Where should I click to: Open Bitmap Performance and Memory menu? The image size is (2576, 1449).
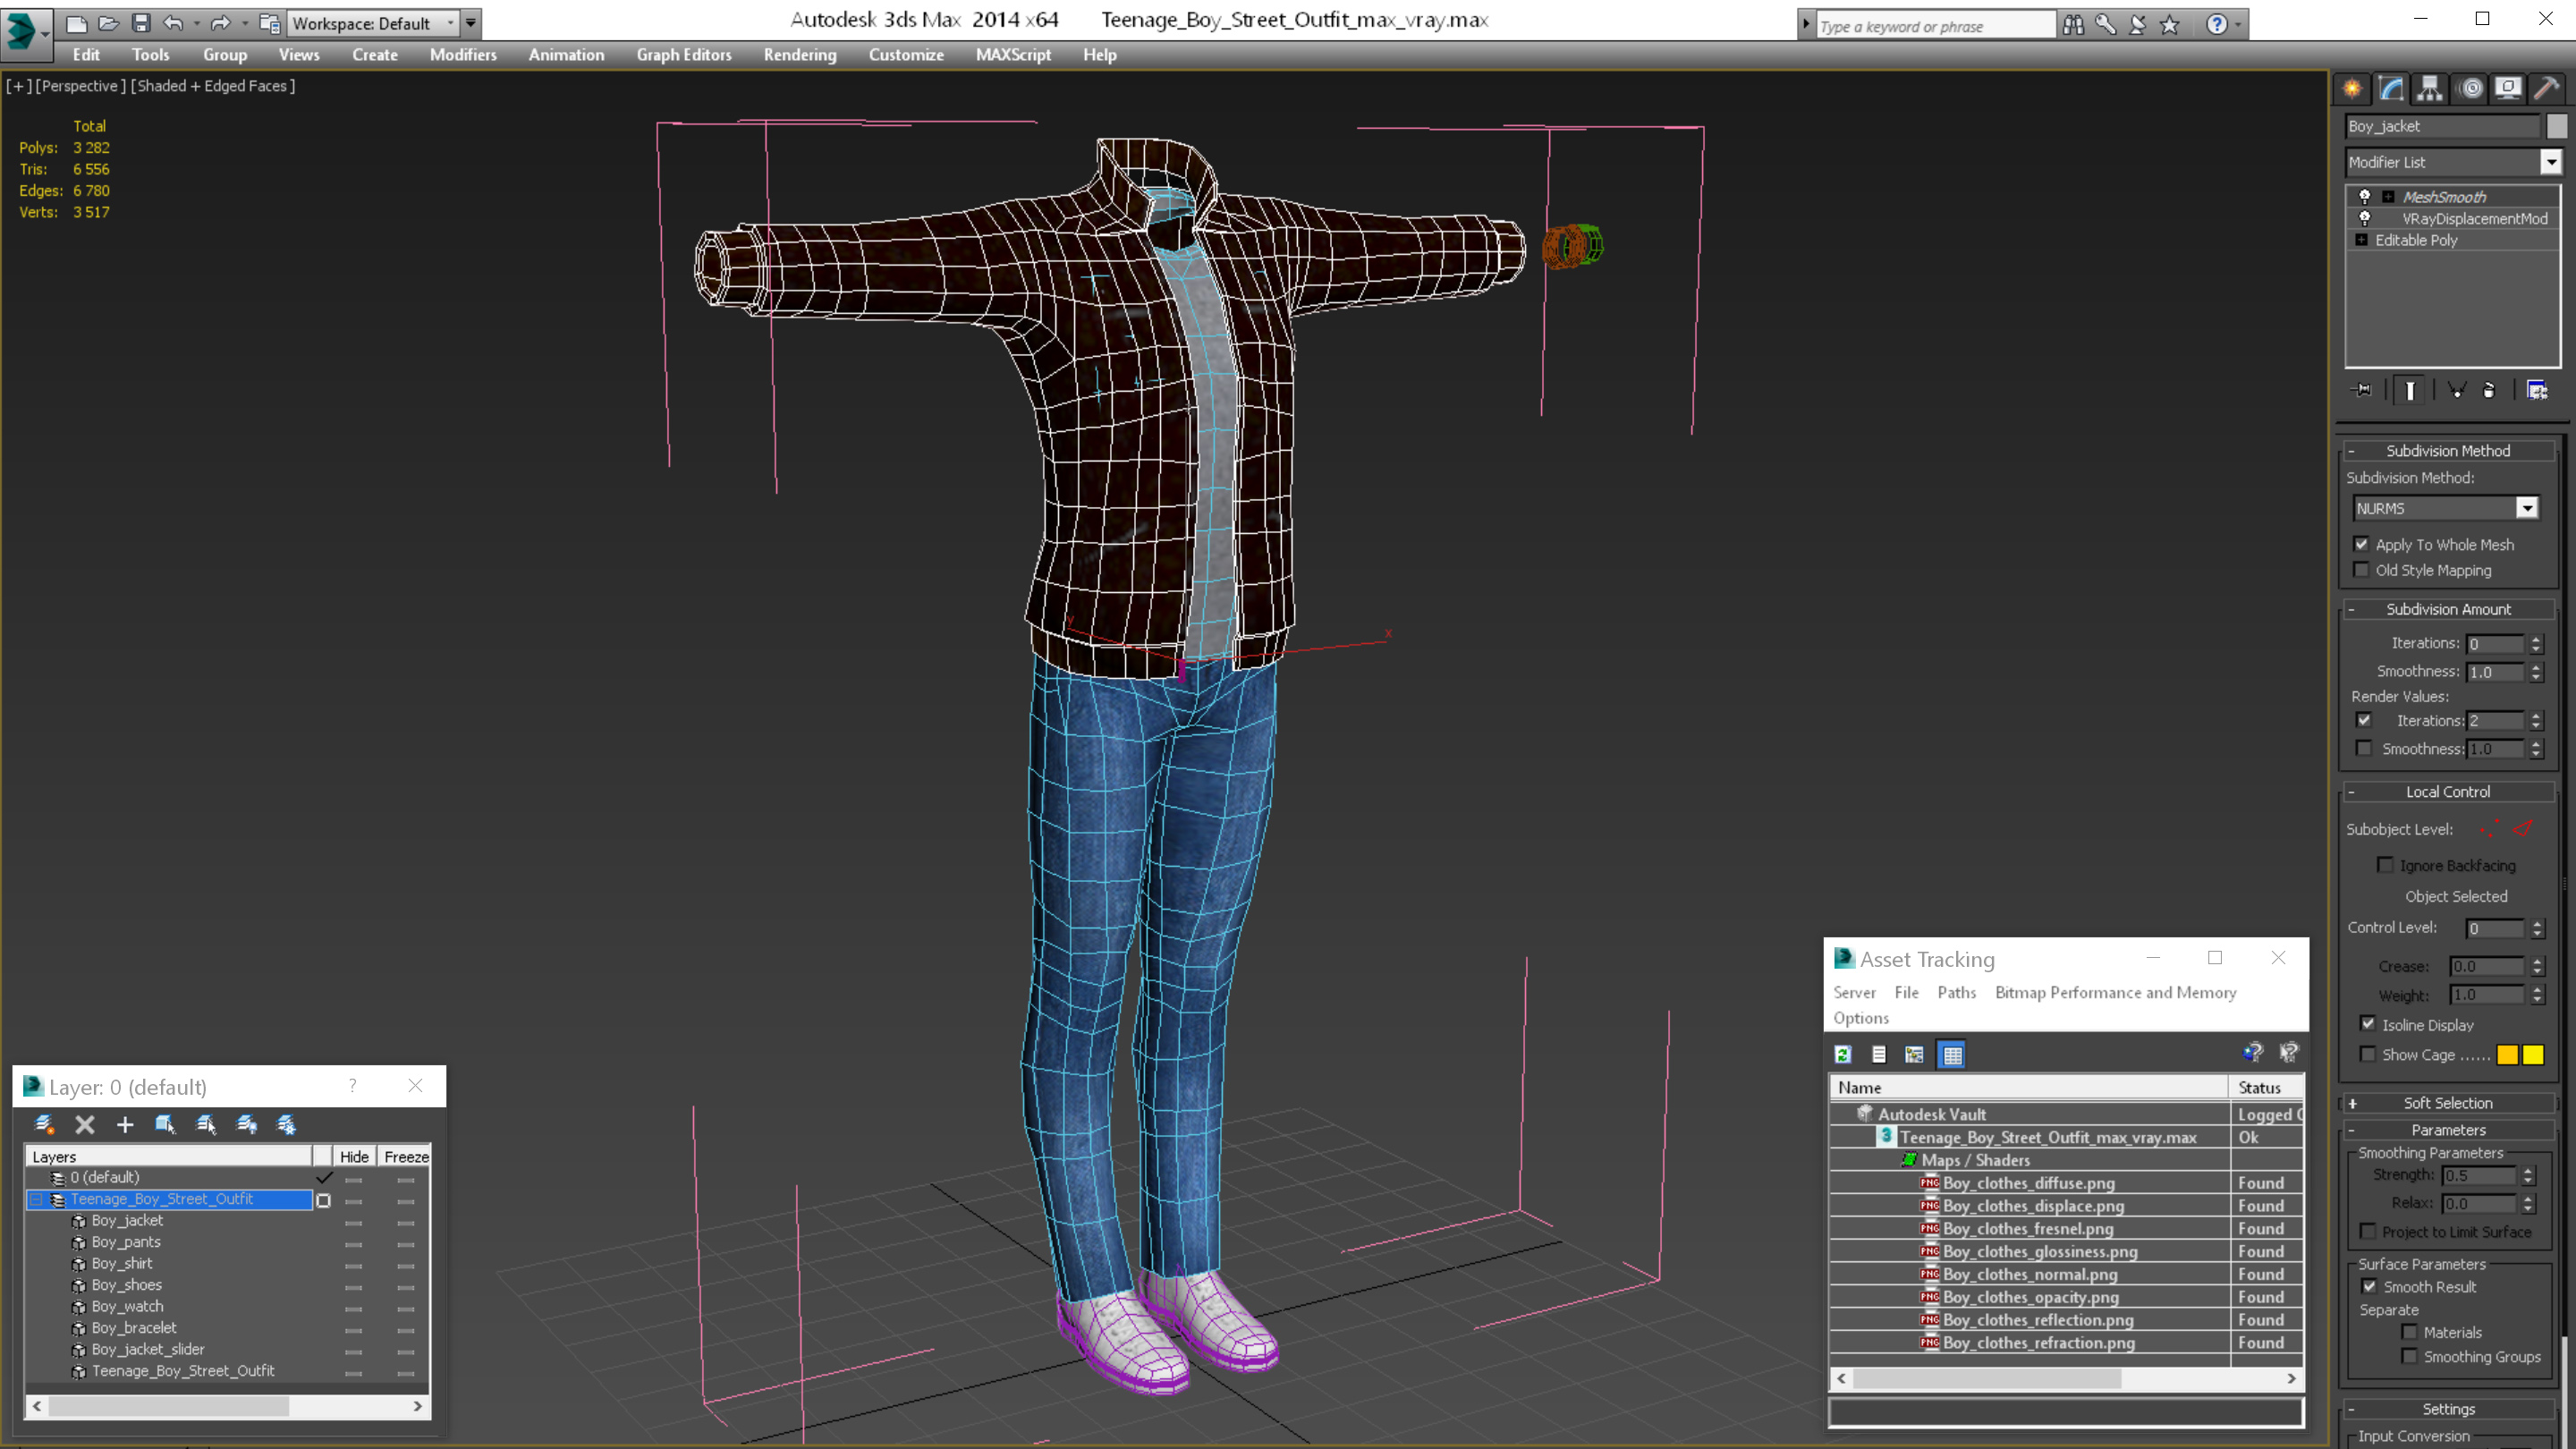2115,992
